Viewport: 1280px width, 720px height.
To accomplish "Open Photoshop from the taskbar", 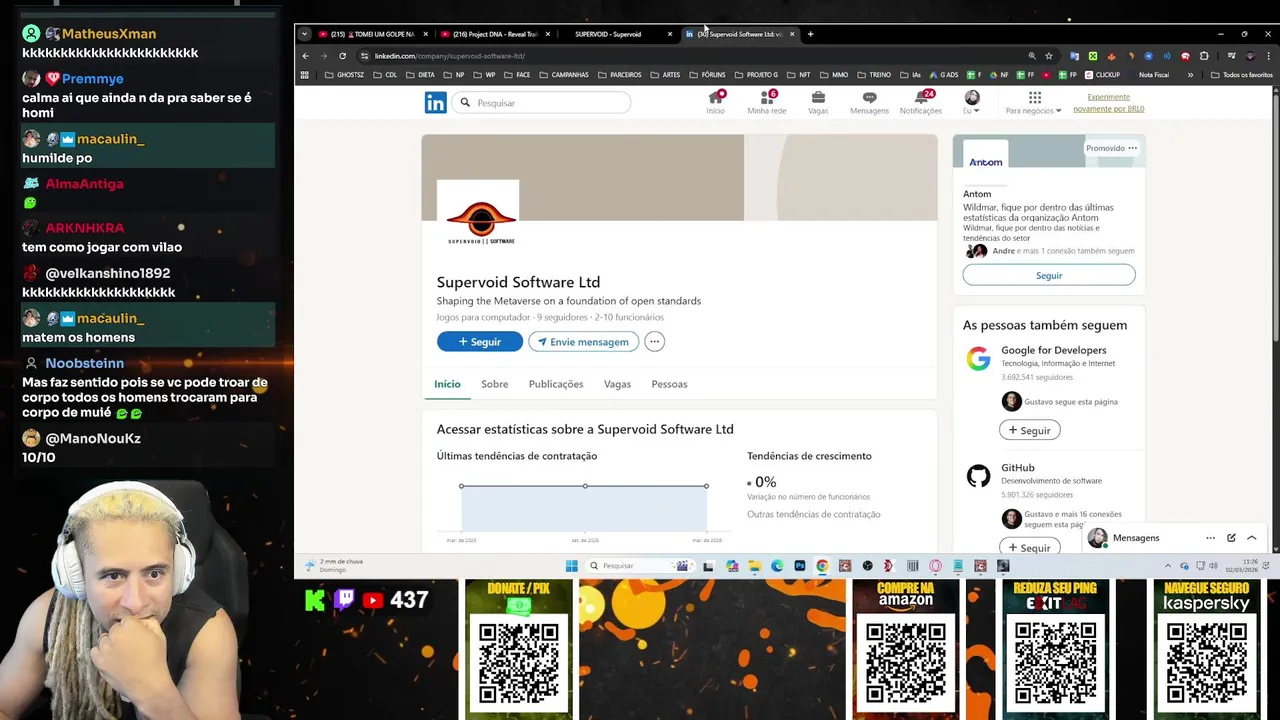I will pyautogui.click(x=800, y=566).
